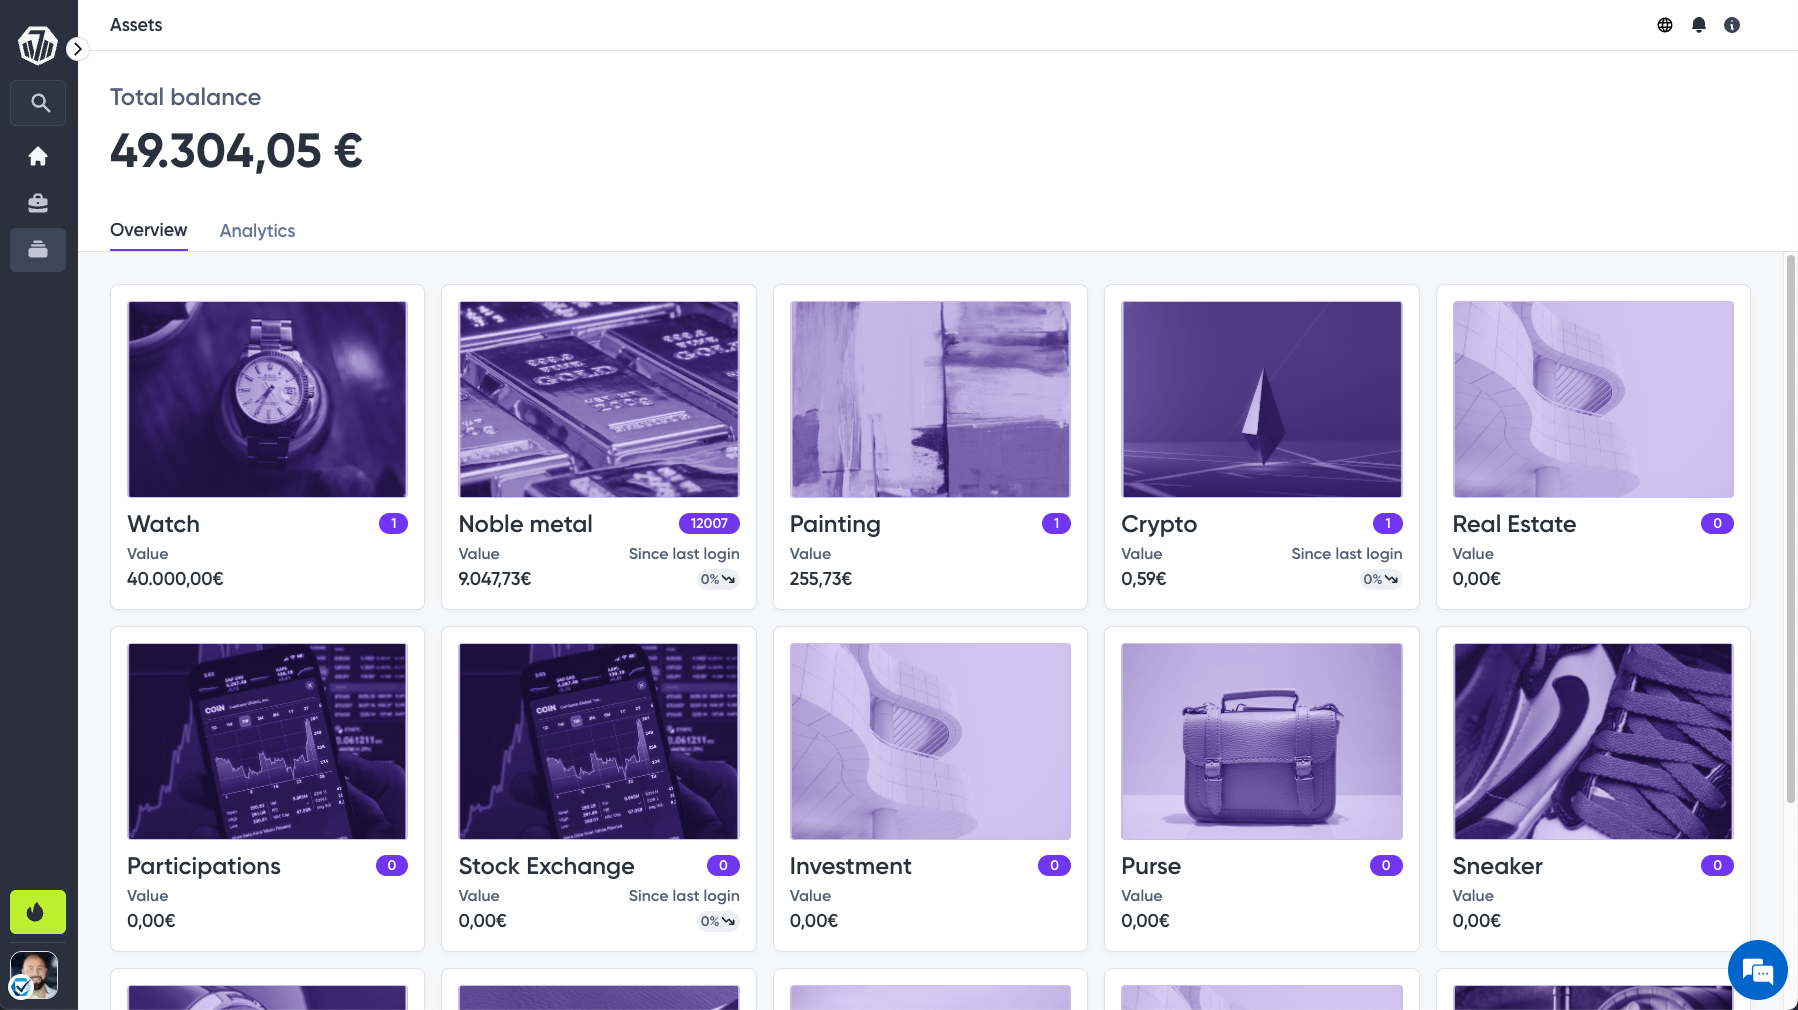Open user profile avatar
This screenshot has height=1010, width=1798.
(x=34, y=975)
